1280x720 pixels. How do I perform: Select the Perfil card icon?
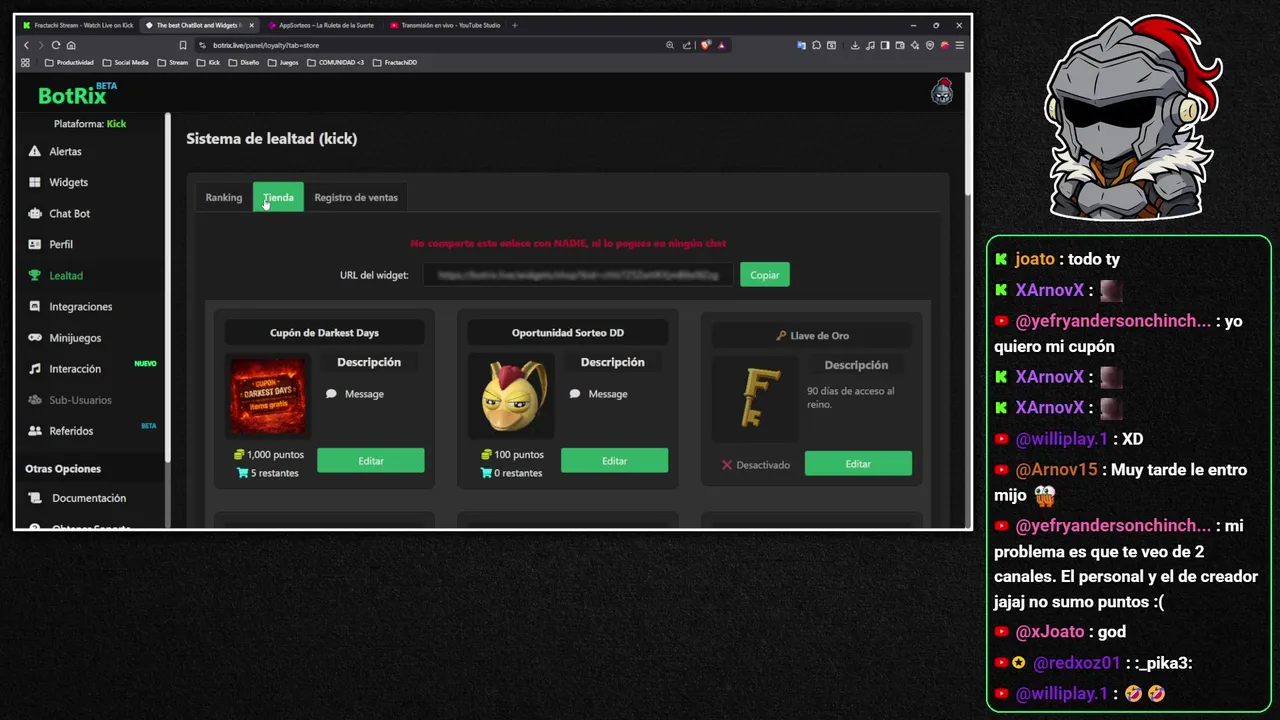tap(35, 244)
